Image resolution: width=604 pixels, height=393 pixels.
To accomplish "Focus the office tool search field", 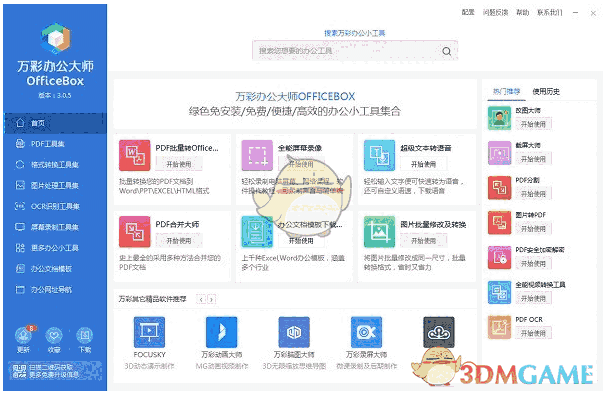I will 355,51.
